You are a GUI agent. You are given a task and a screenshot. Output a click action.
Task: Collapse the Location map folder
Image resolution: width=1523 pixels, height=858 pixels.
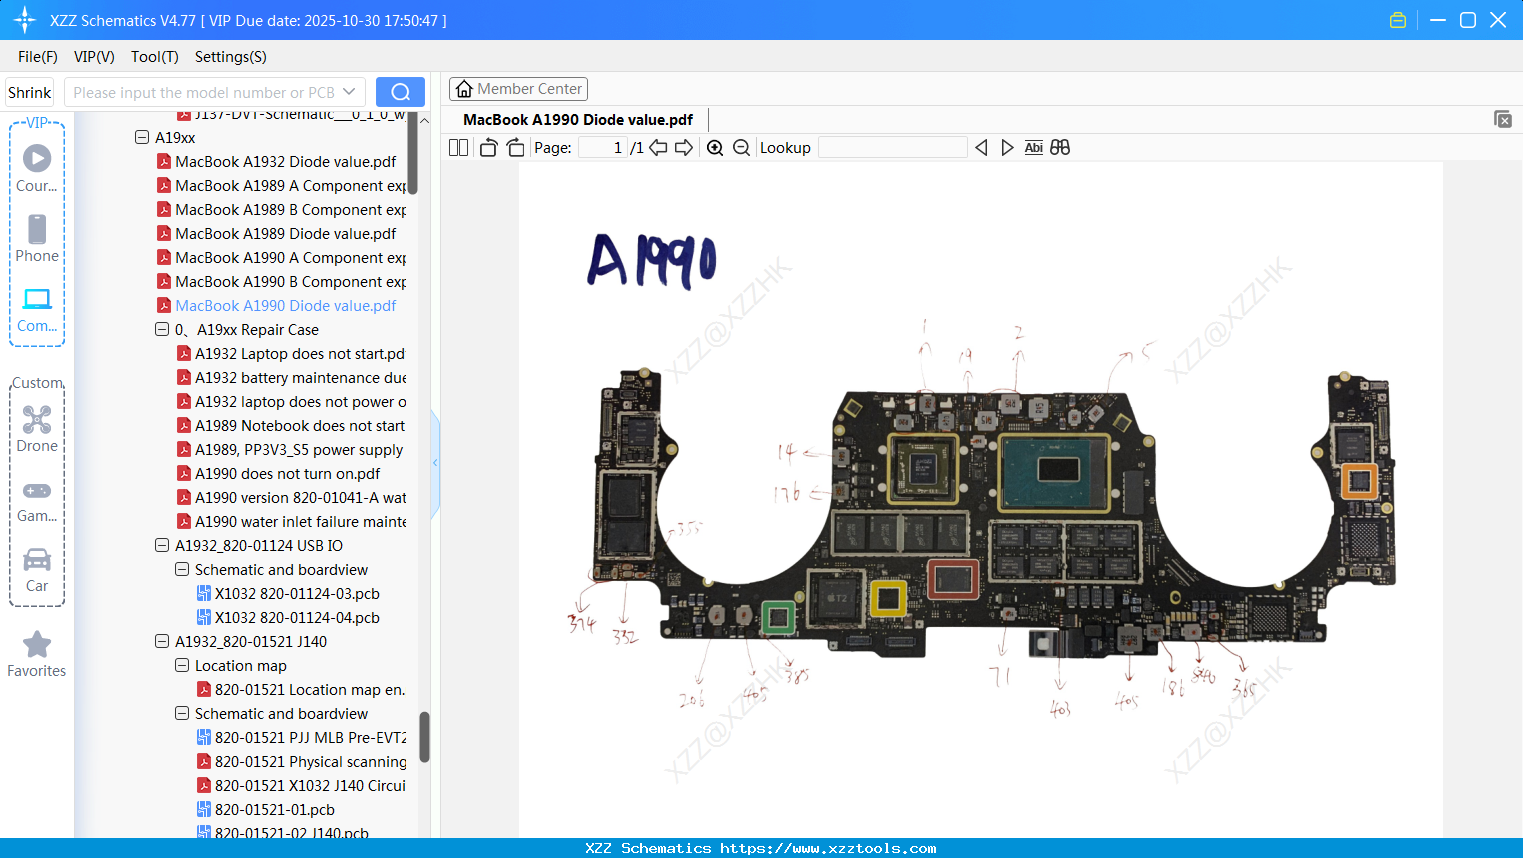point(182,665)
